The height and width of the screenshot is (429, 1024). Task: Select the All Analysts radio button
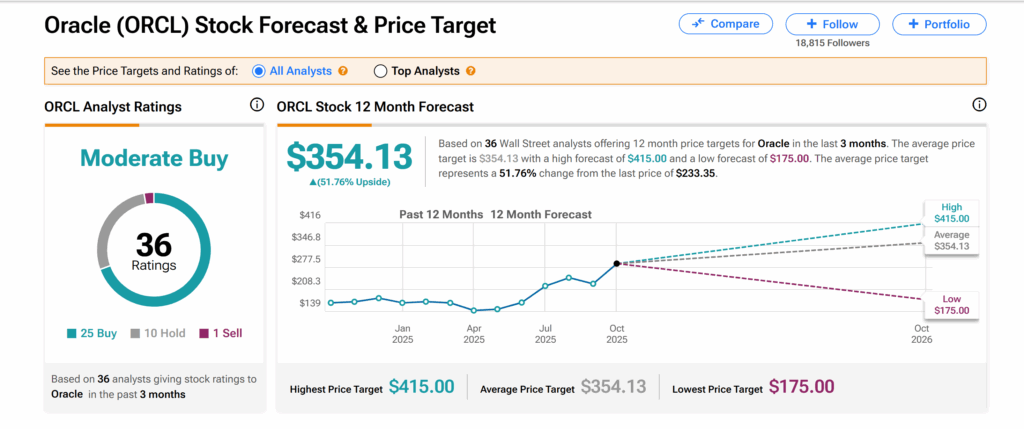[259, 71]
